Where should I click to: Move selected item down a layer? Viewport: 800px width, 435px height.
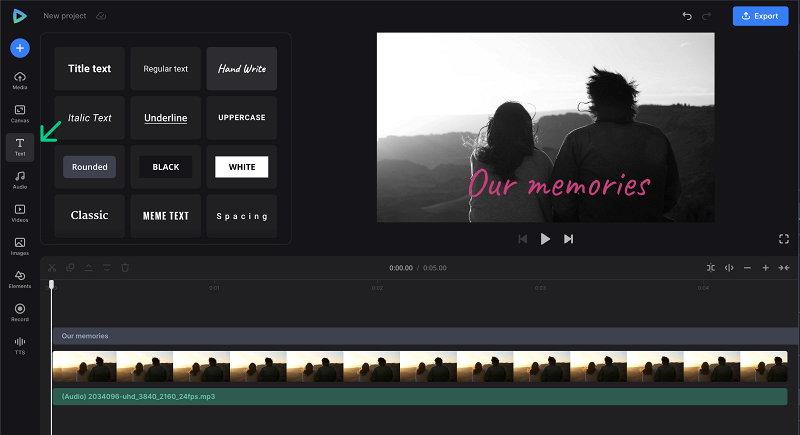(x=107, y=267)
